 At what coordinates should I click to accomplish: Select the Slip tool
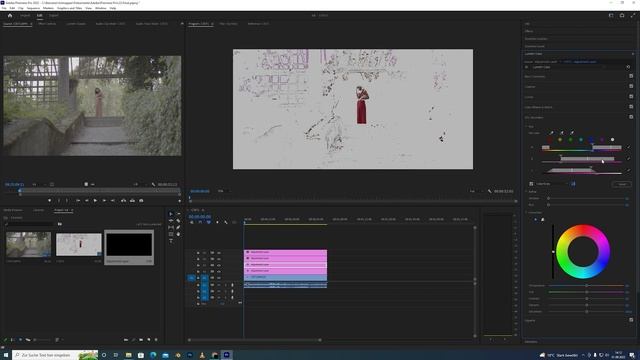pyautogui.click(x=171, y=227)
